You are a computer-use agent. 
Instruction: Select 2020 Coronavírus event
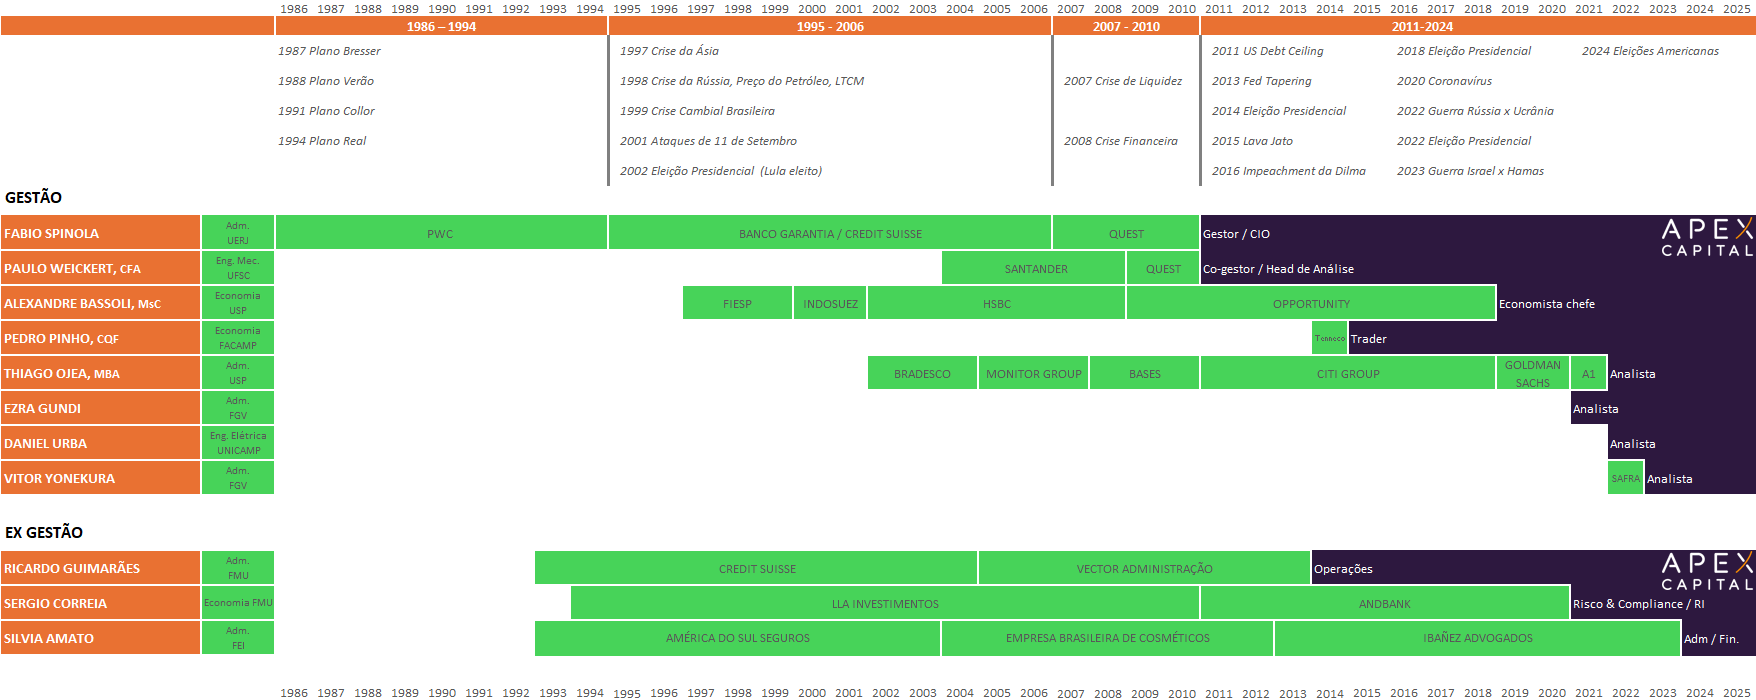click(x=1444, y=81)
